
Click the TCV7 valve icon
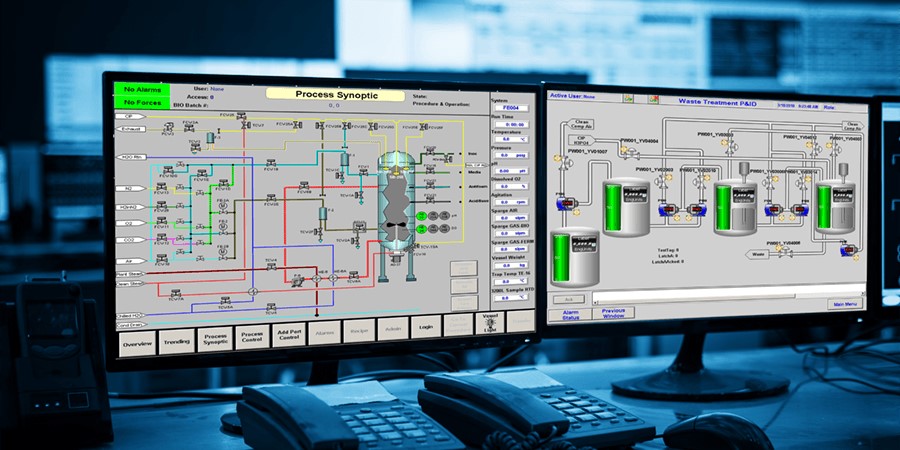tap(246, 125)
